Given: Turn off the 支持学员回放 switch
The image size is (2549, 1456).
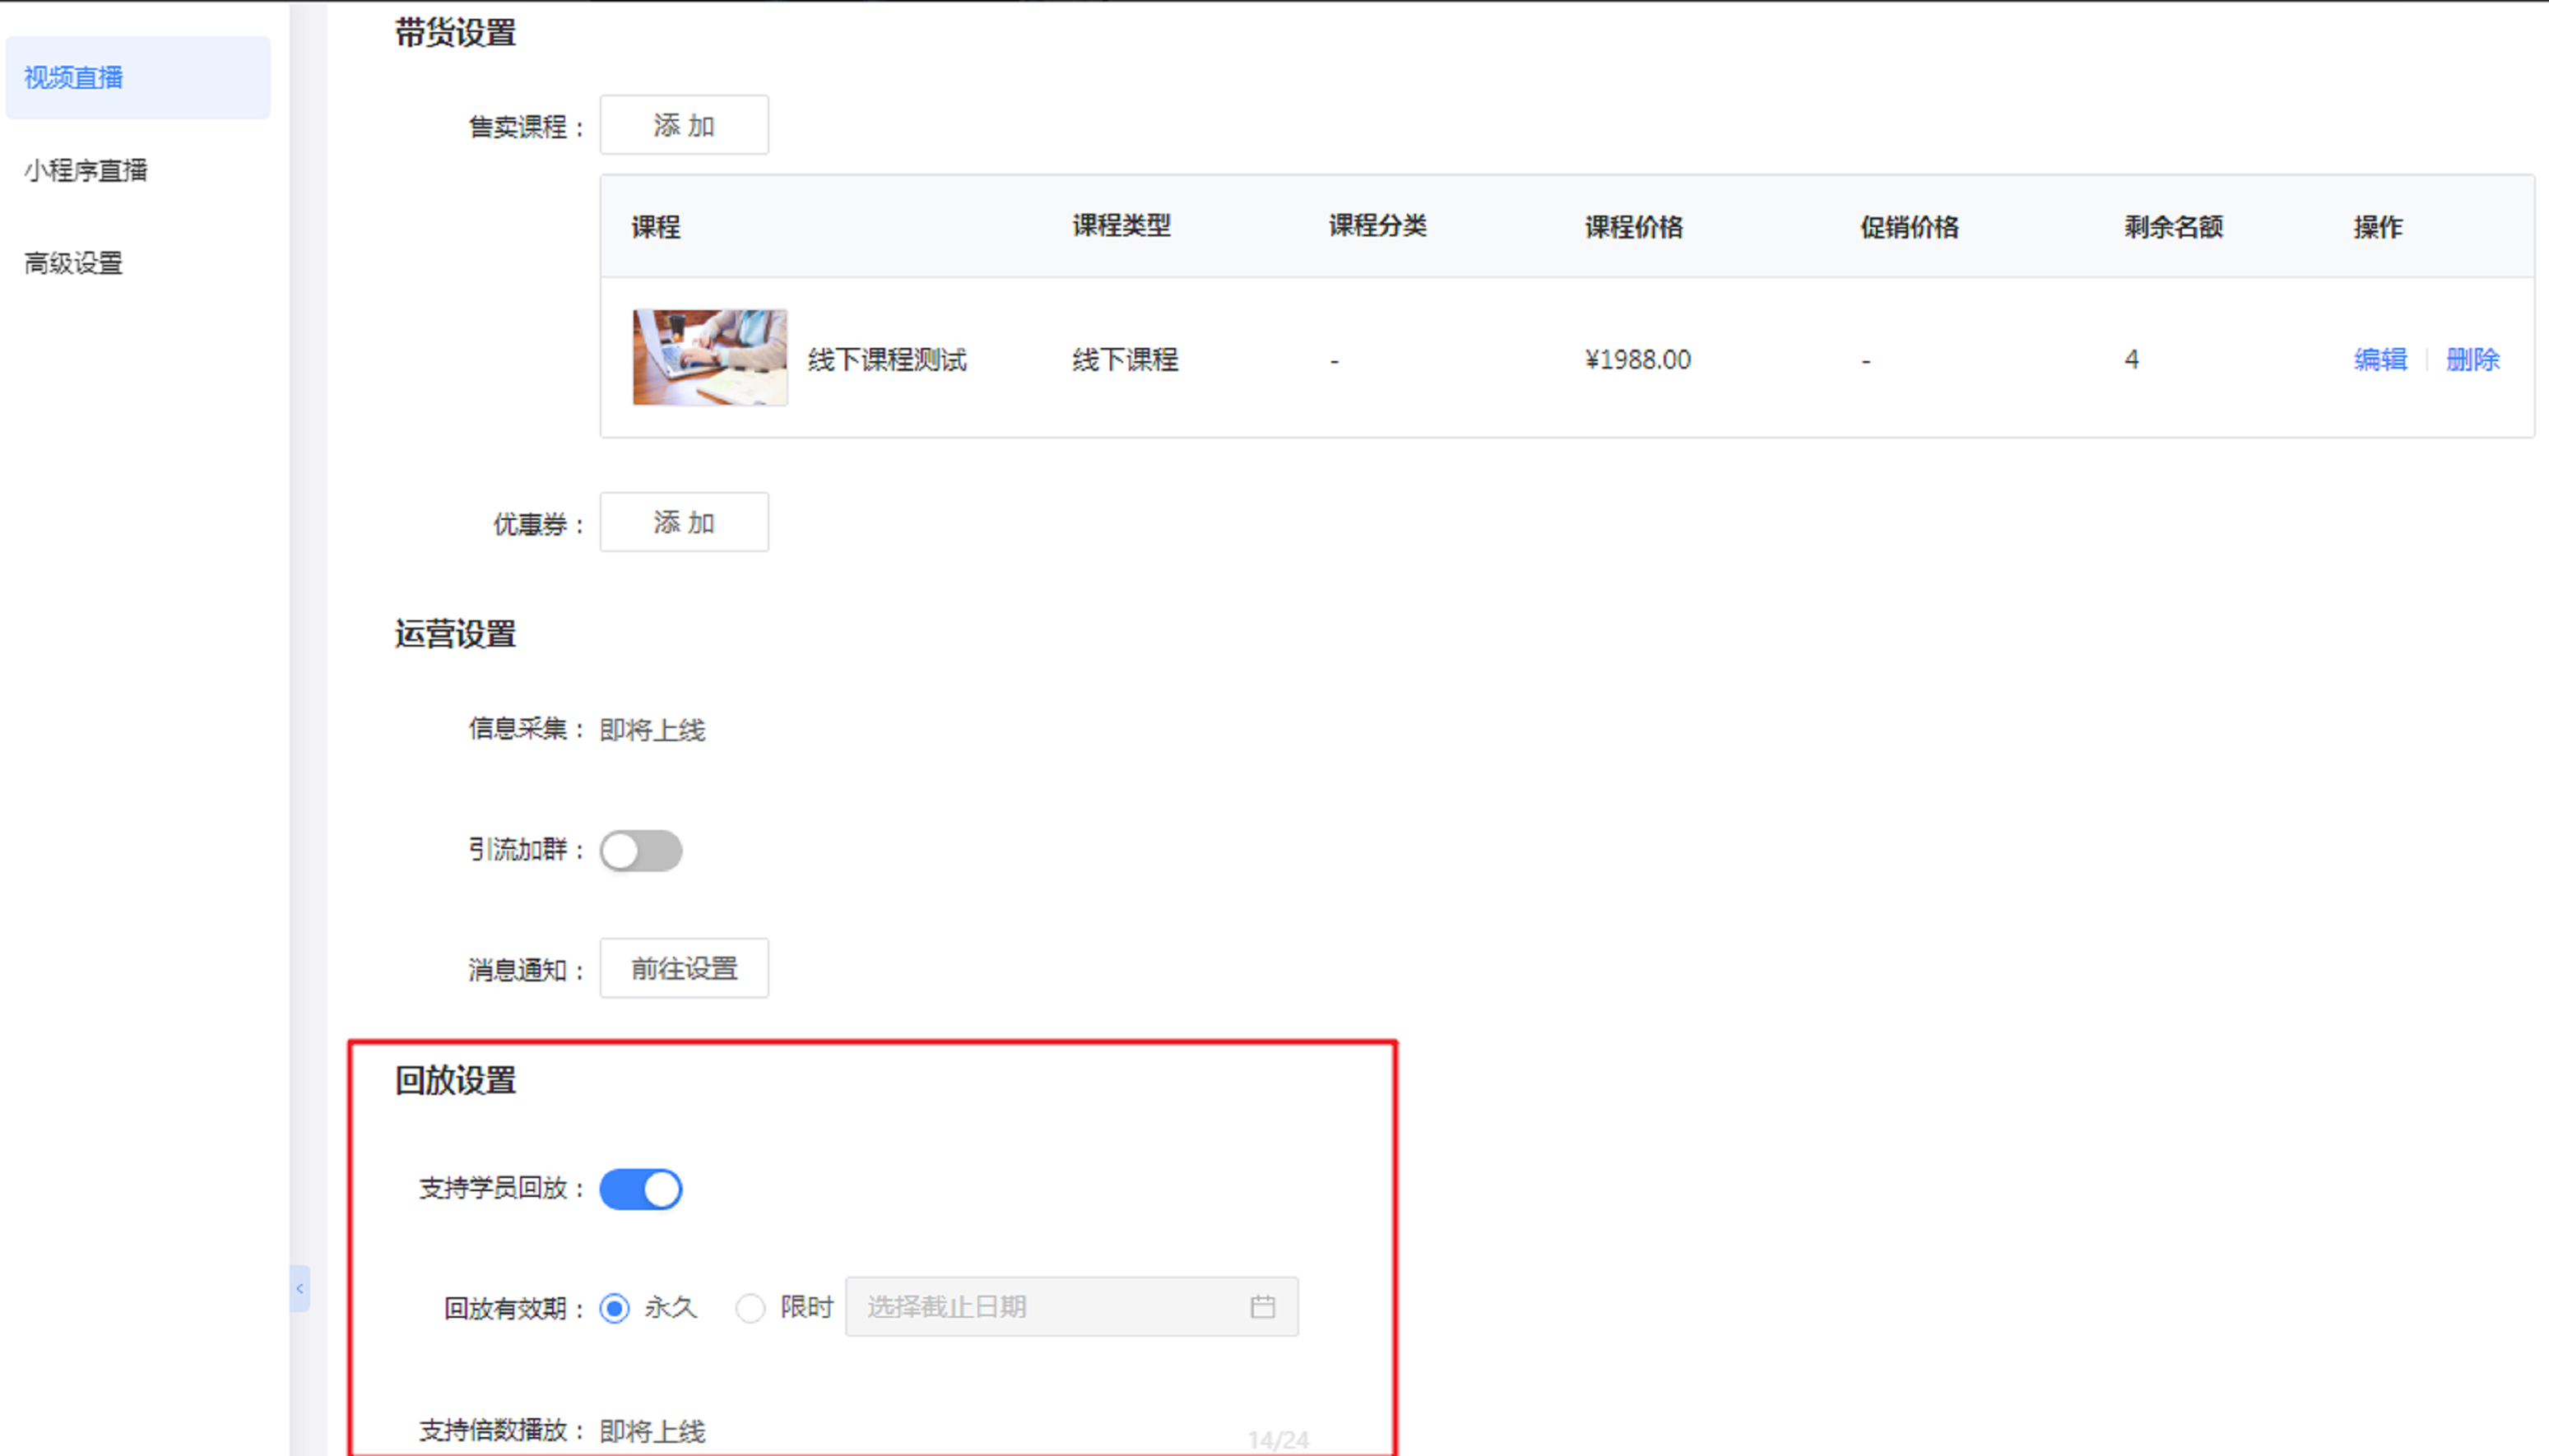Looking at the screenshot, I should pyautogui.click(x=641, y=1189).
